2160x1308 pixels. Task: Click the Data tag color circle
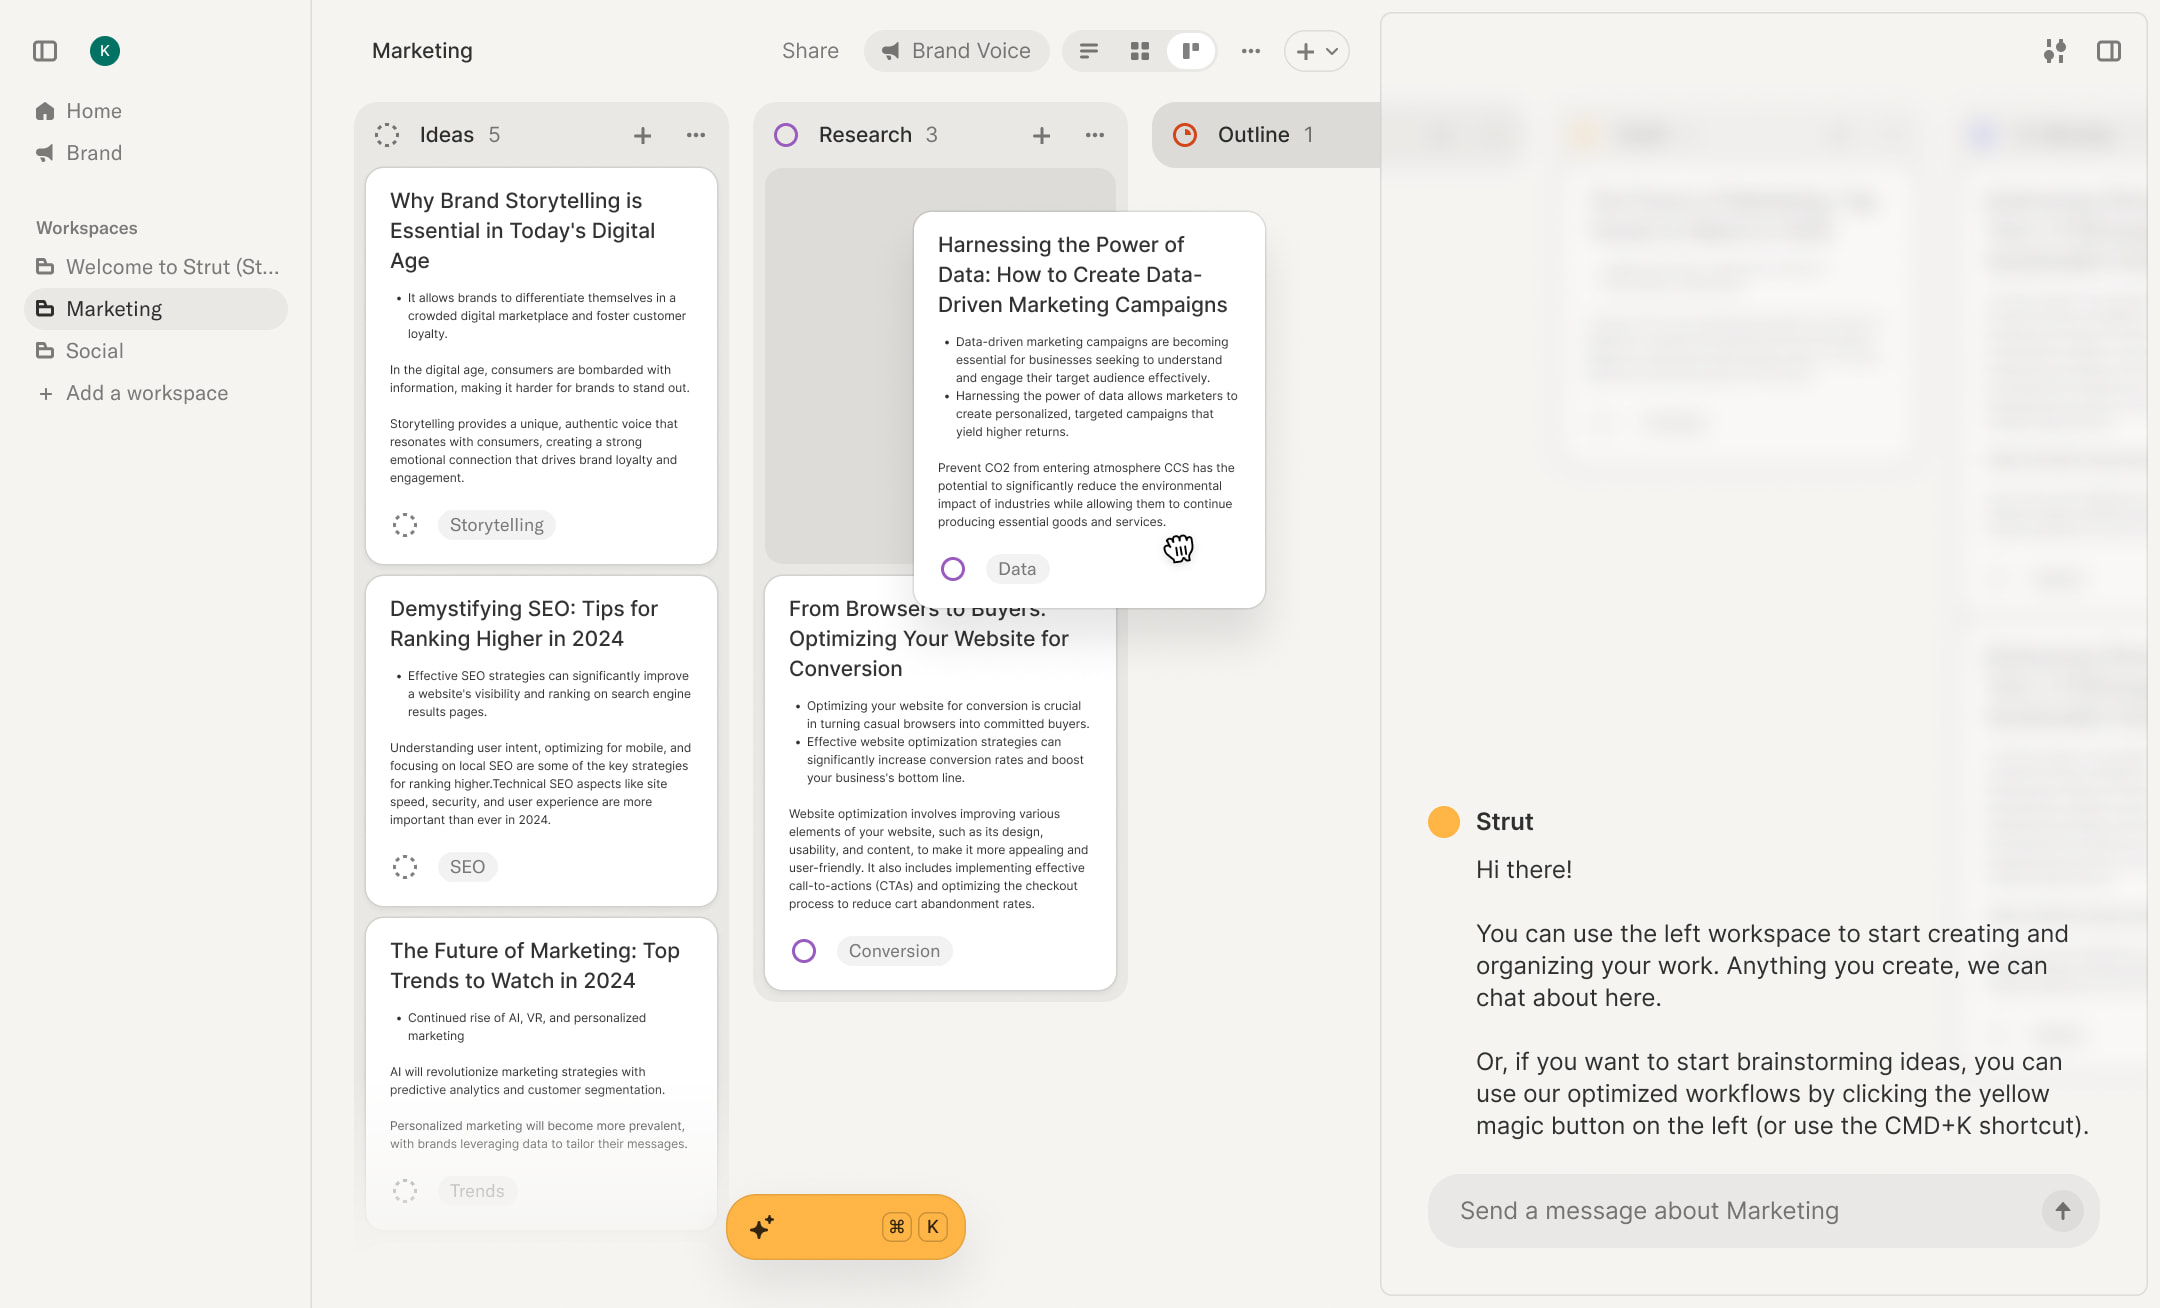(952, 568)
